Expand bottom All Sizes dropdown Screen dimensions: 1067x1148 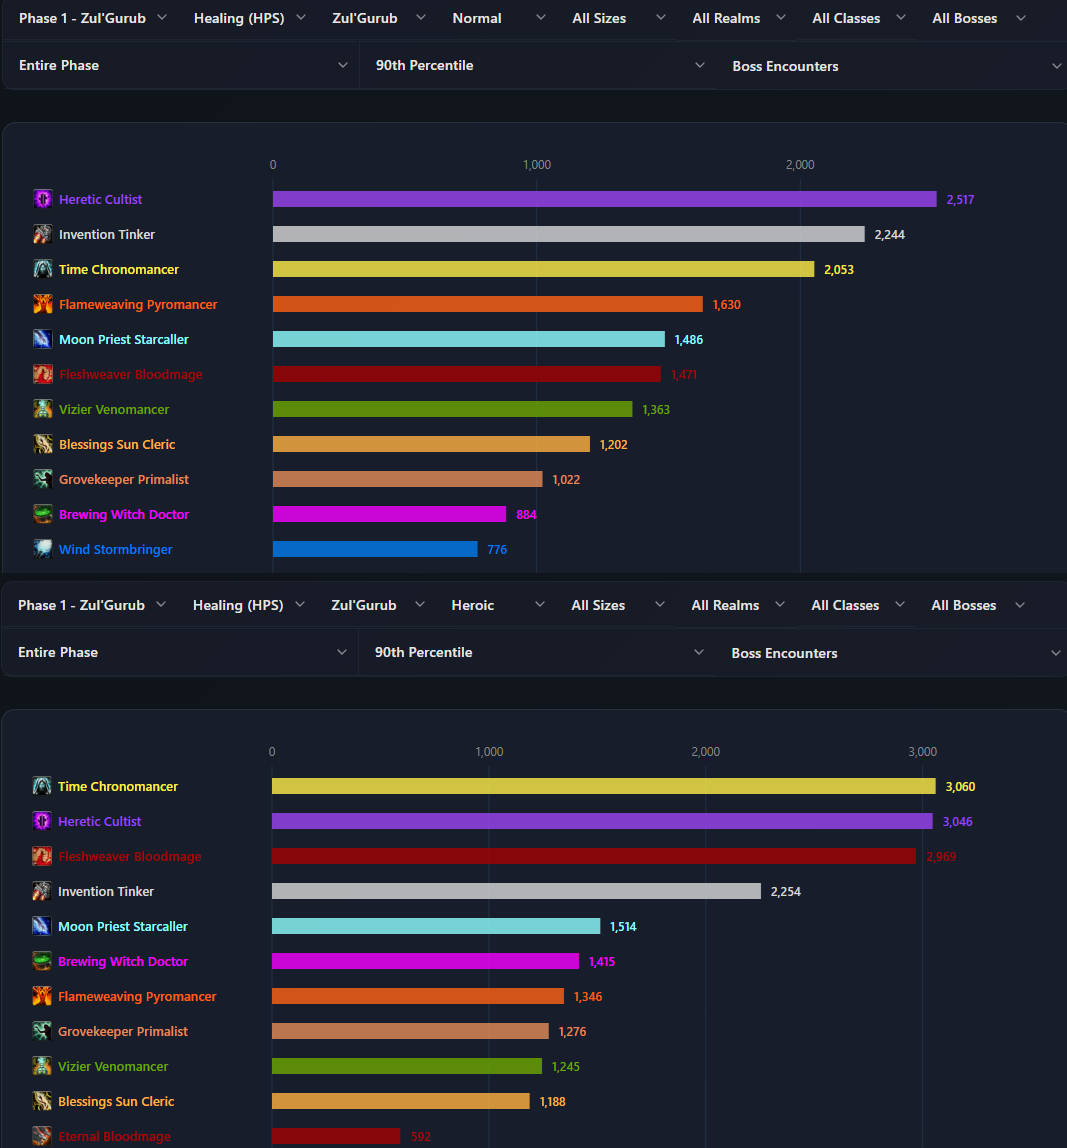coord(618,605)
